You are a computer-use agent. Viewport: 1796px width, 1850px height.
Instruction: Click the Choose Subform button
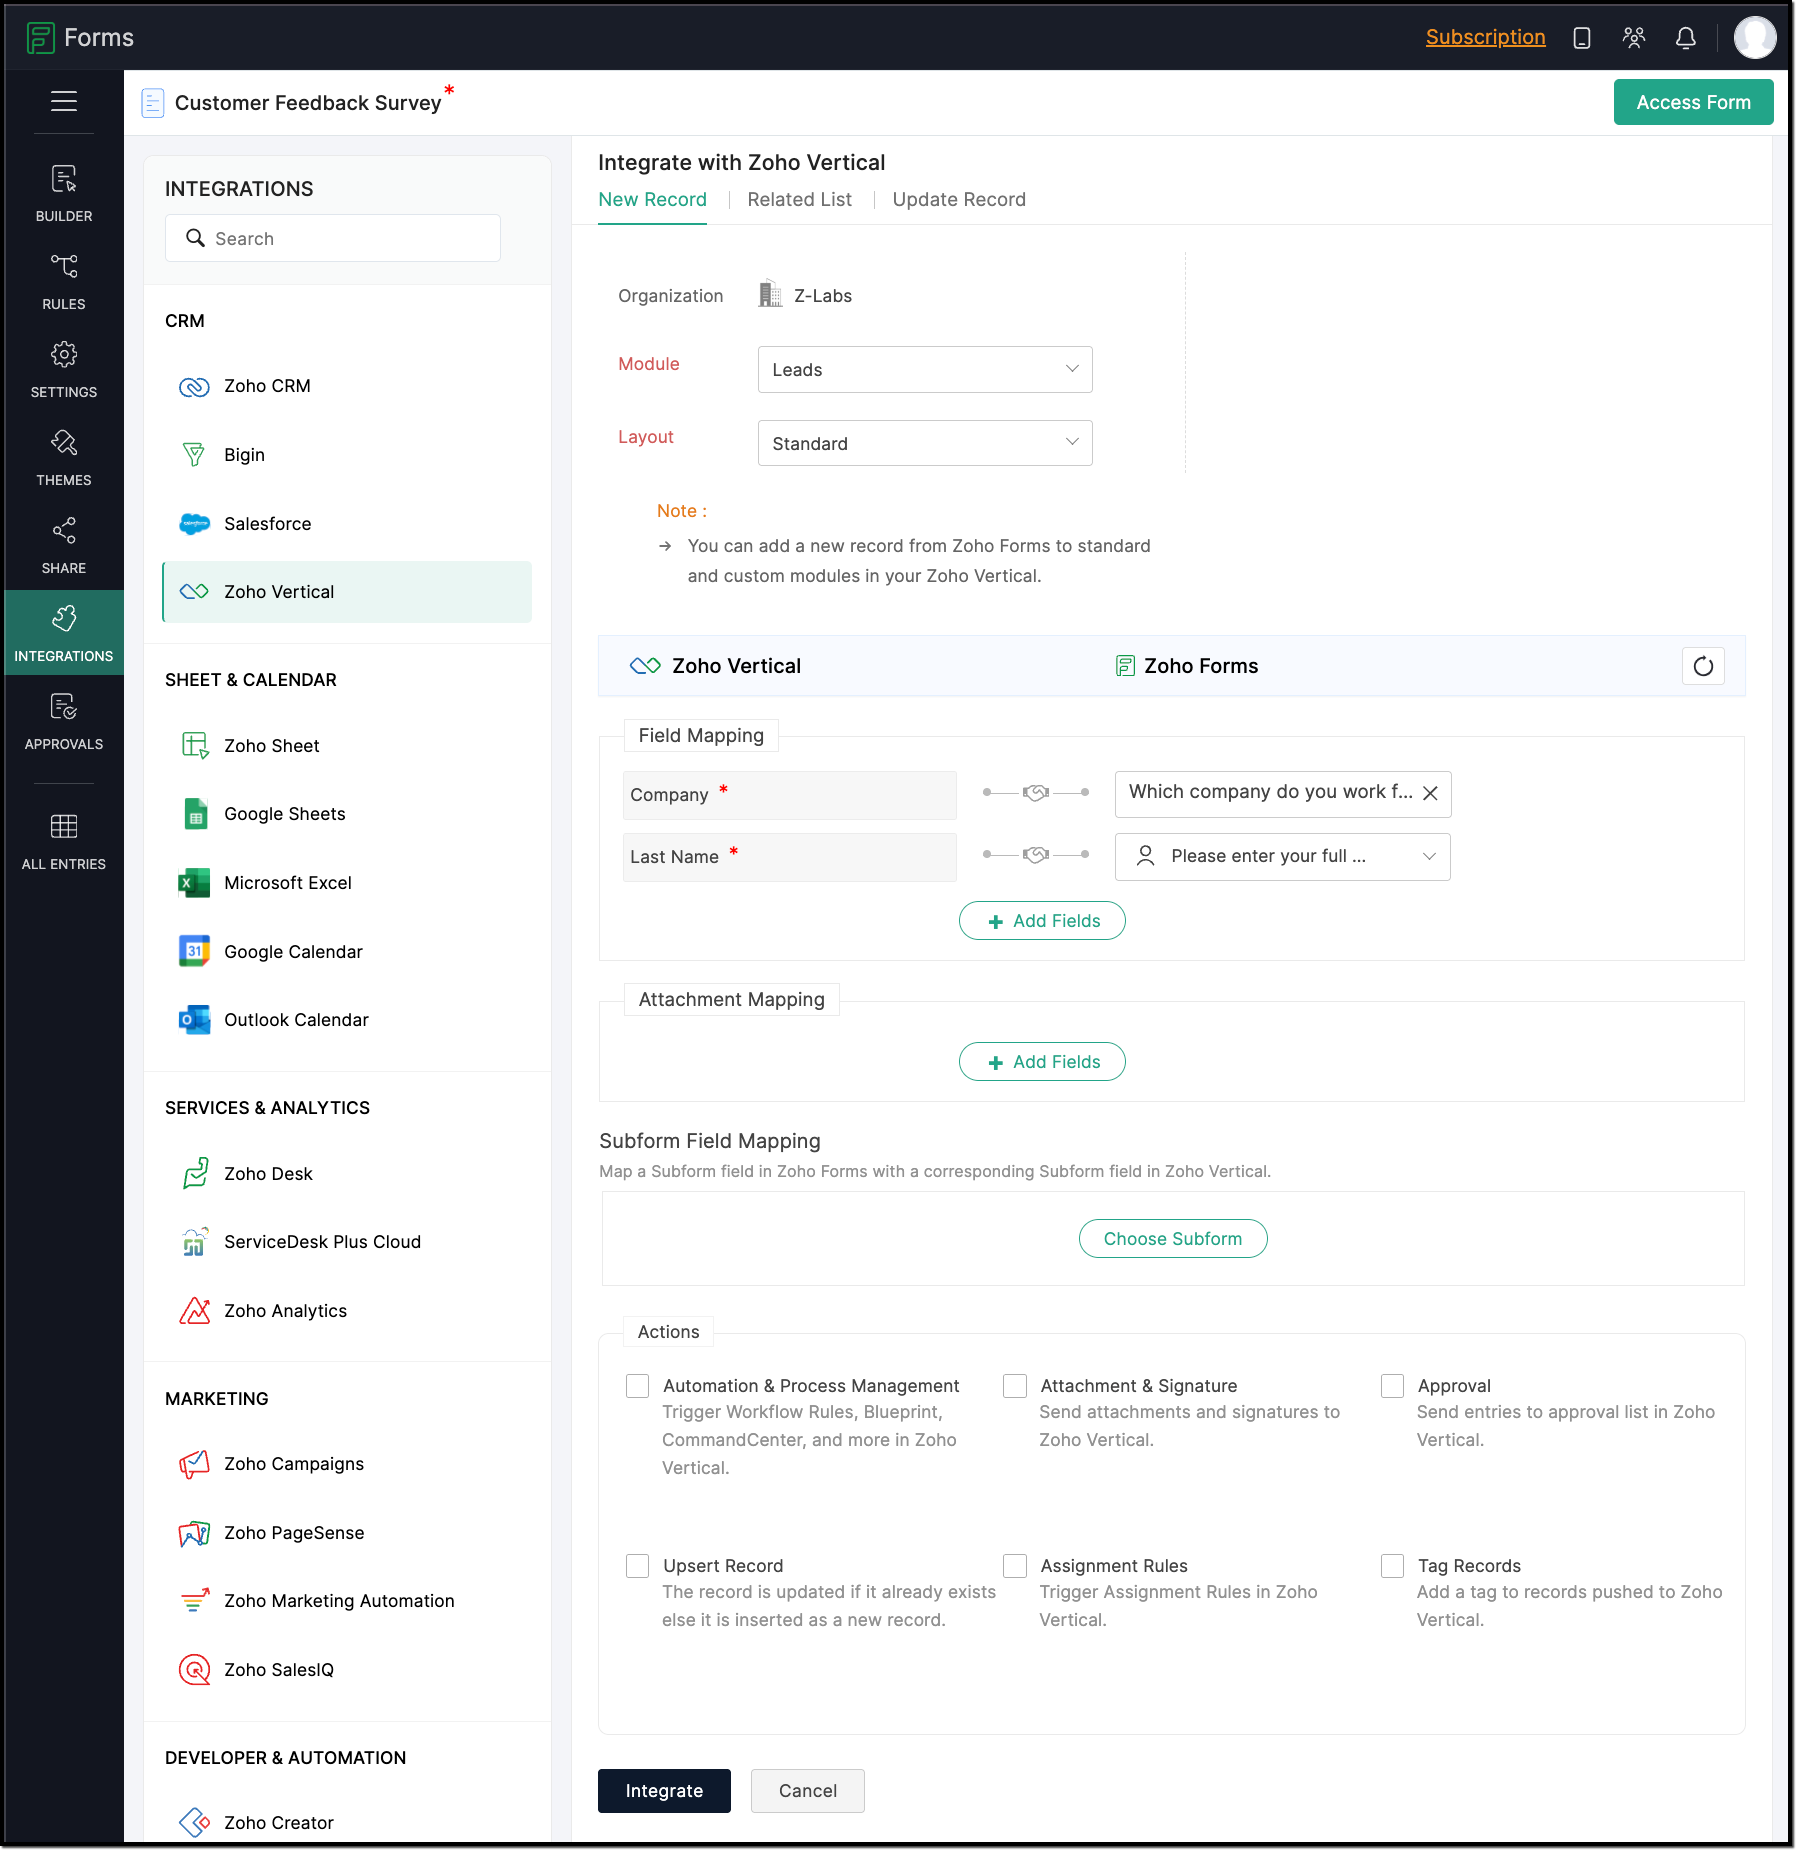coord(1172,1239)
